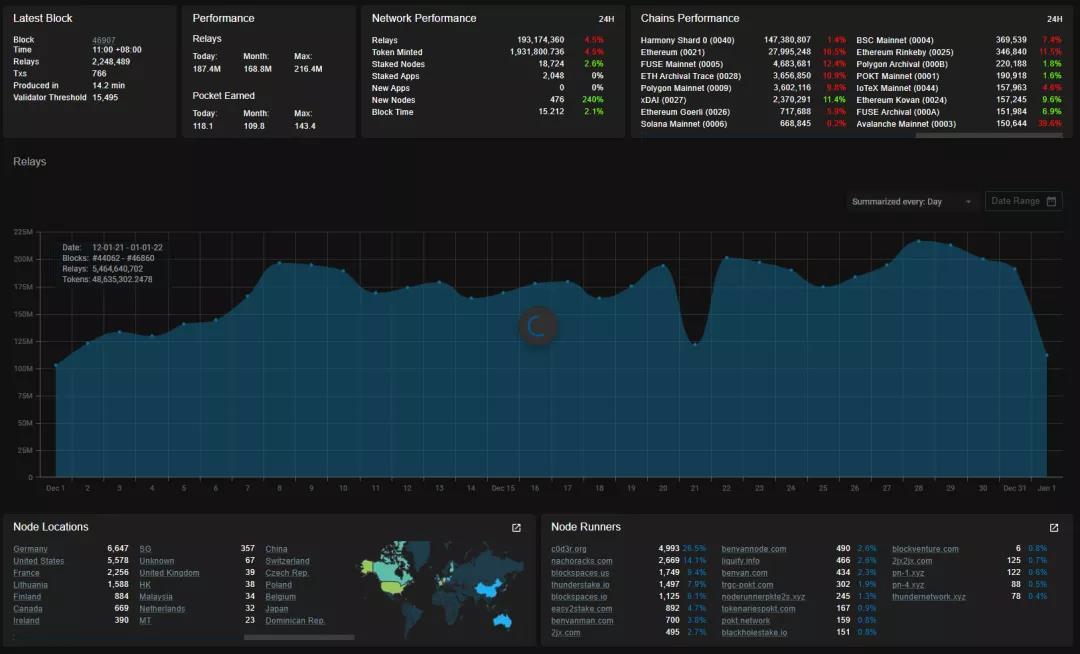Click the Node Locations horizontal scrollbar
This screenshot has width=1080, height=654.
[298, 637]
